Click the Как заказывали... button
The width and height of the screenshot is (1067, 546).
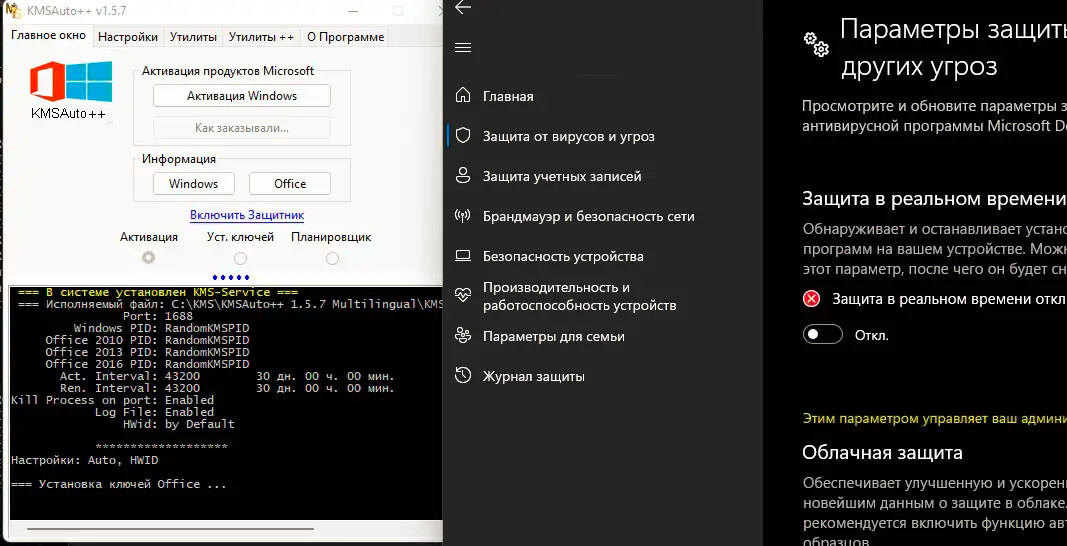tap(242, 127)
